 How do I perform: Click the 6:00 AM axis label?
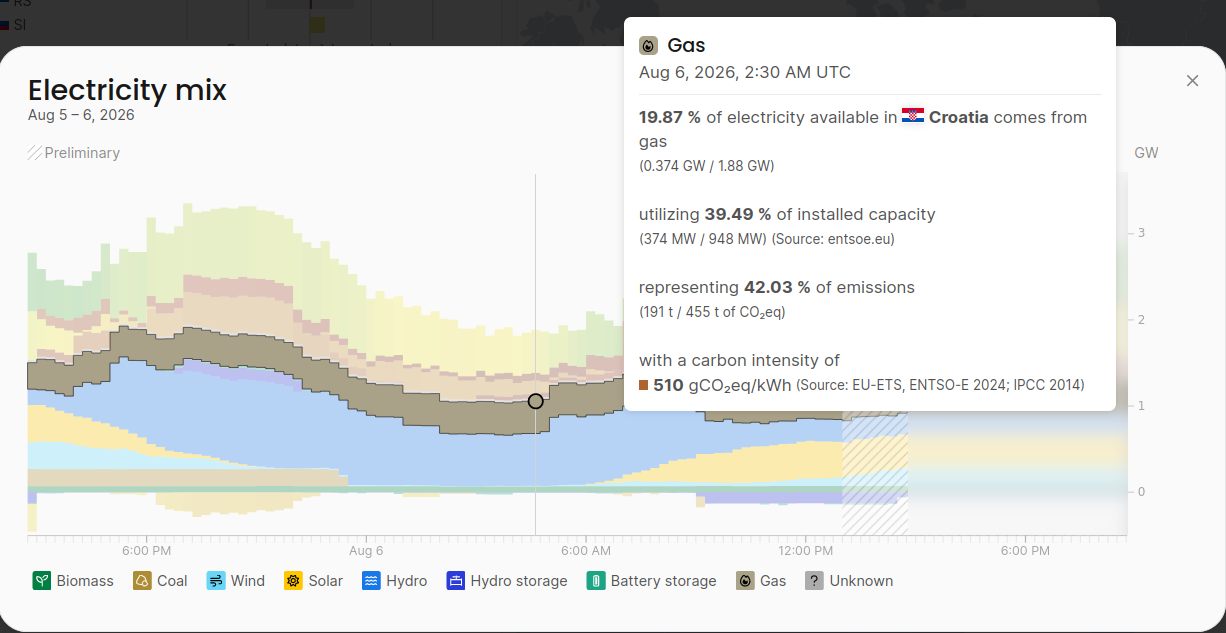586,551
